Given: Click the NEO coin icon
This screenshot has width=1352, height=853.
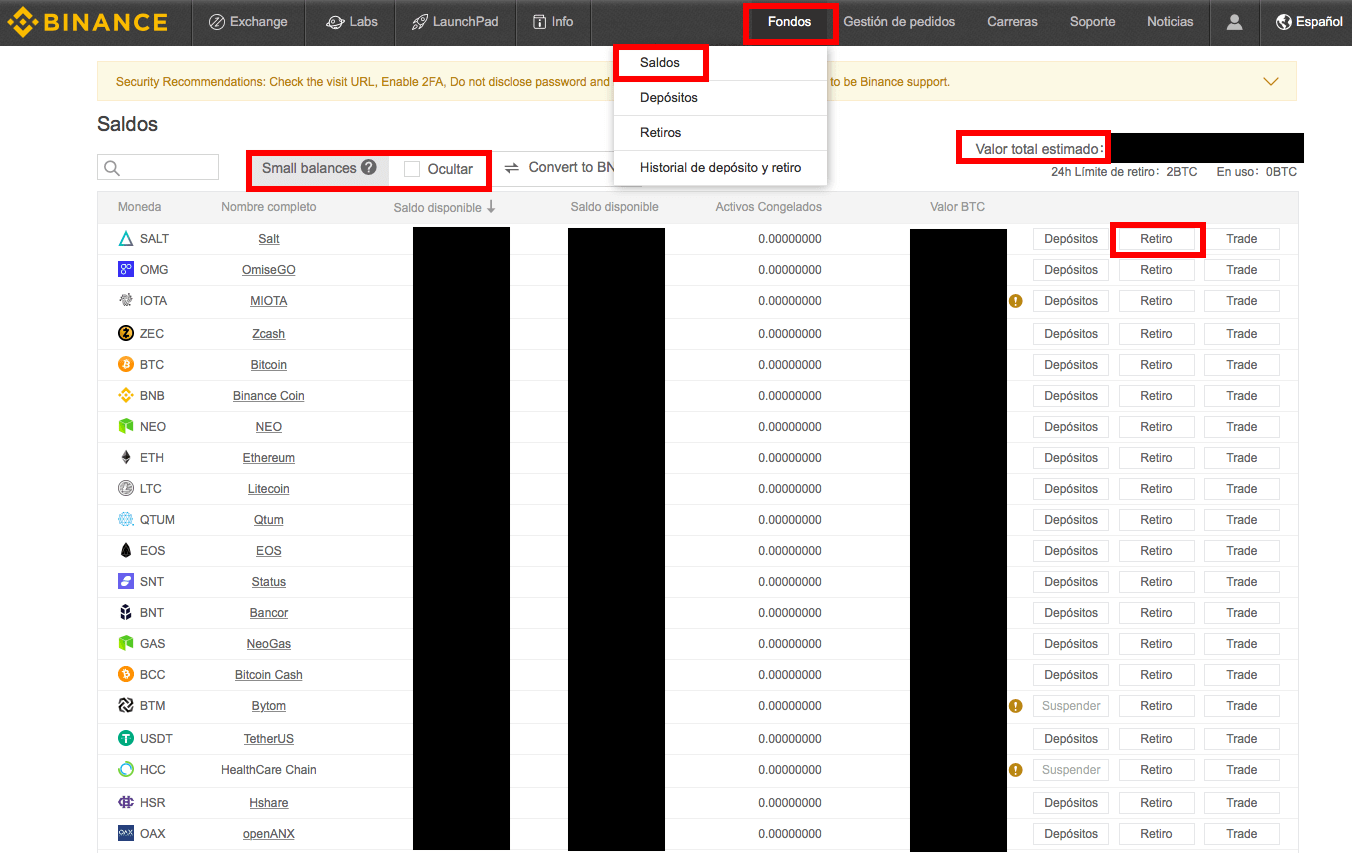Looking at the screenshot, I should coord(126,427).
